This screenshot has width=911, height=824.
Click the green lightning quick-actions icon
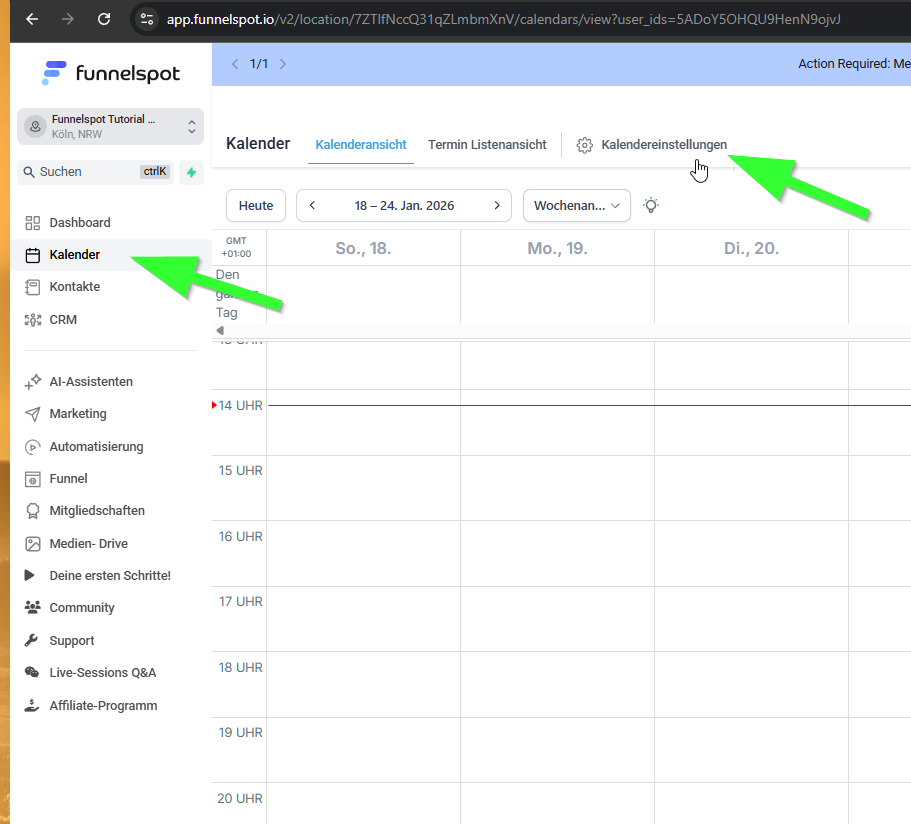click(191, 172)
